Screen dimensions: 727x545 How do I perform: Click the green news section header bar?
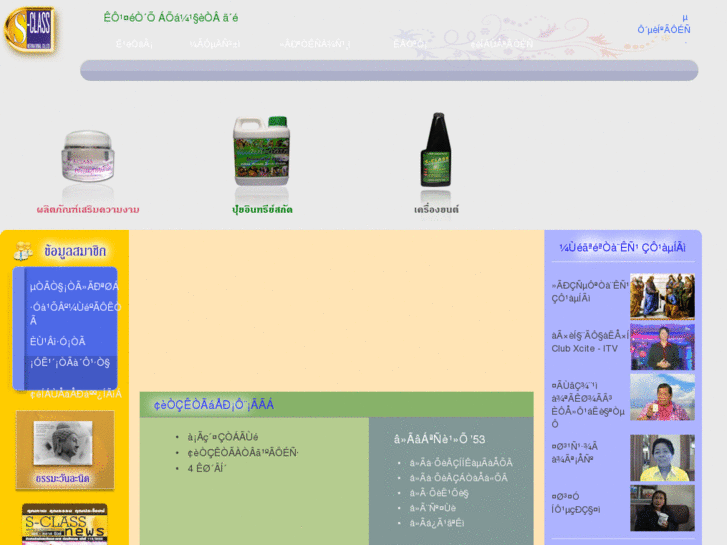337,404
